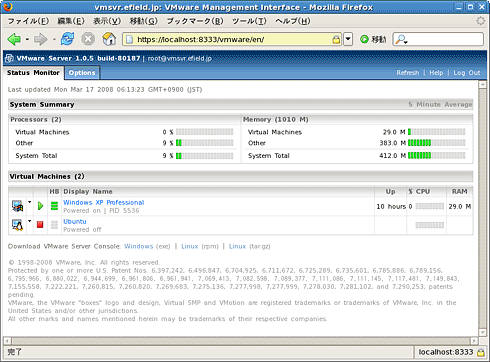Click the status bar padlock icon

[481, 352]
